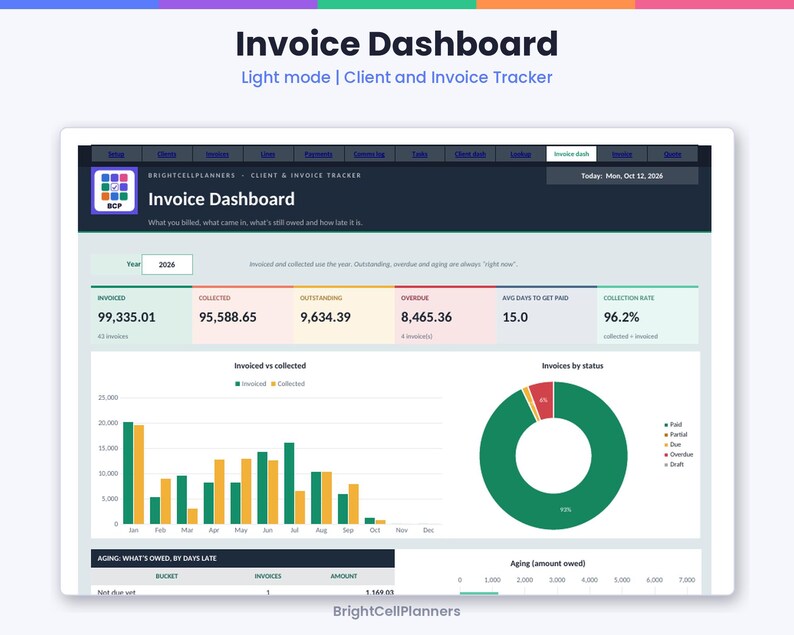The width and height of the screenshot is (794, 635).
Task: Click the Invoiced total 99,335.01
Action: [127, 318]
